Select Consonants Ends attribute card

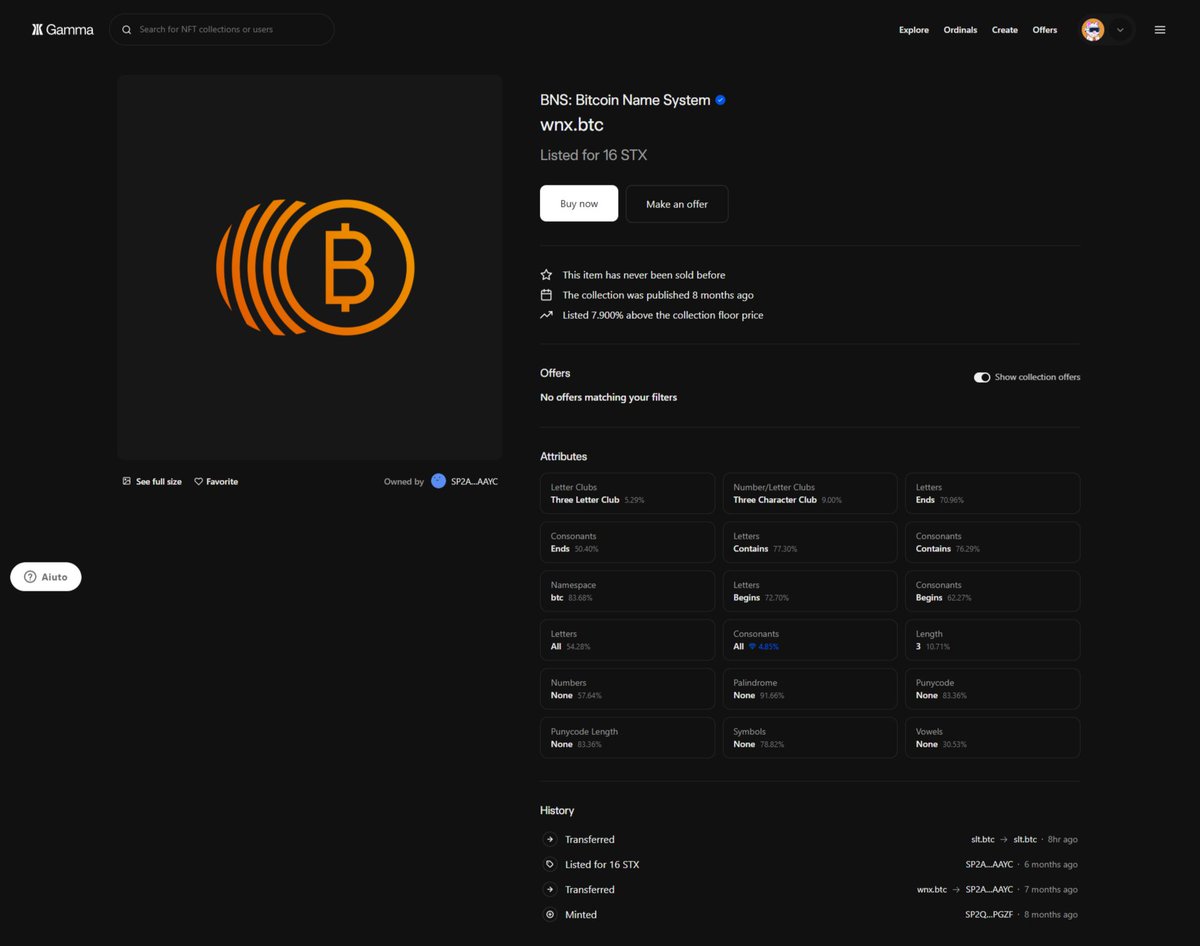coord(627,542)
